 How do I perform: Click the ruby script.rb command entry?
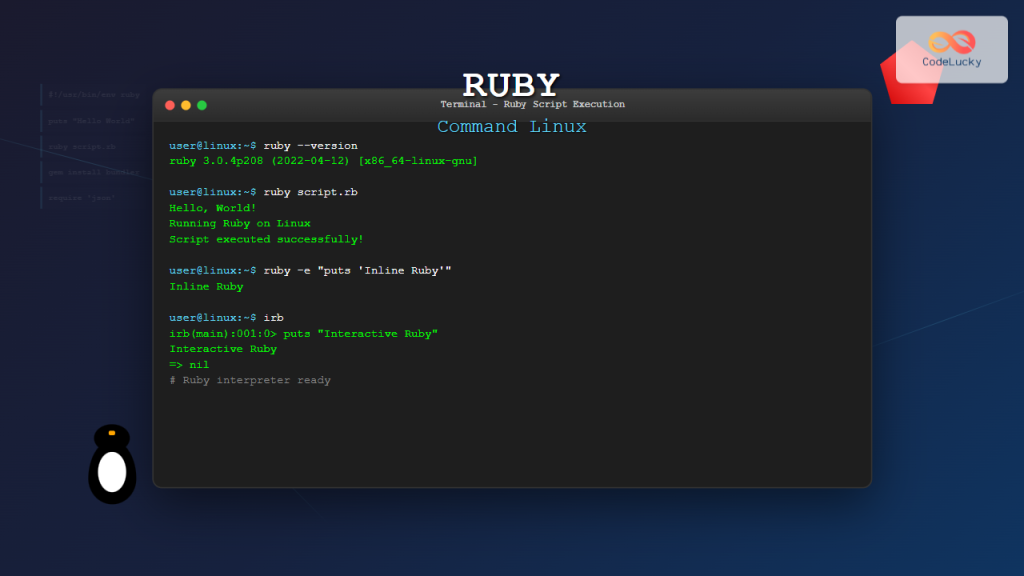(x=263, y=192)
